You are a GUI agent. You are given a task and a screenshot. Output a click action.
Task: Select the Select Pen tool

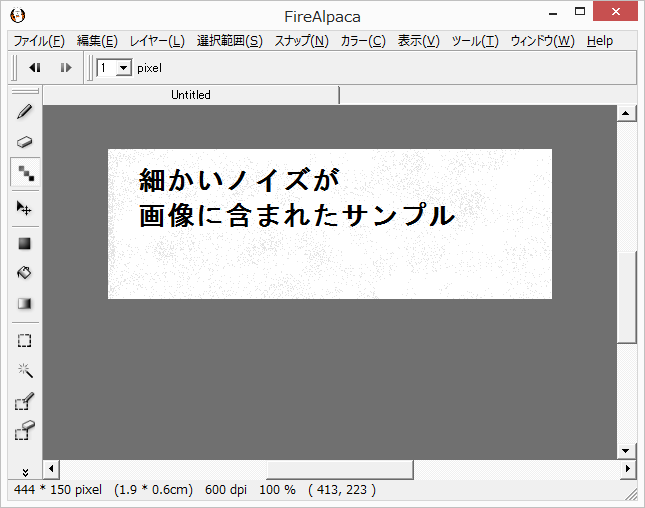tap(25, 401)
